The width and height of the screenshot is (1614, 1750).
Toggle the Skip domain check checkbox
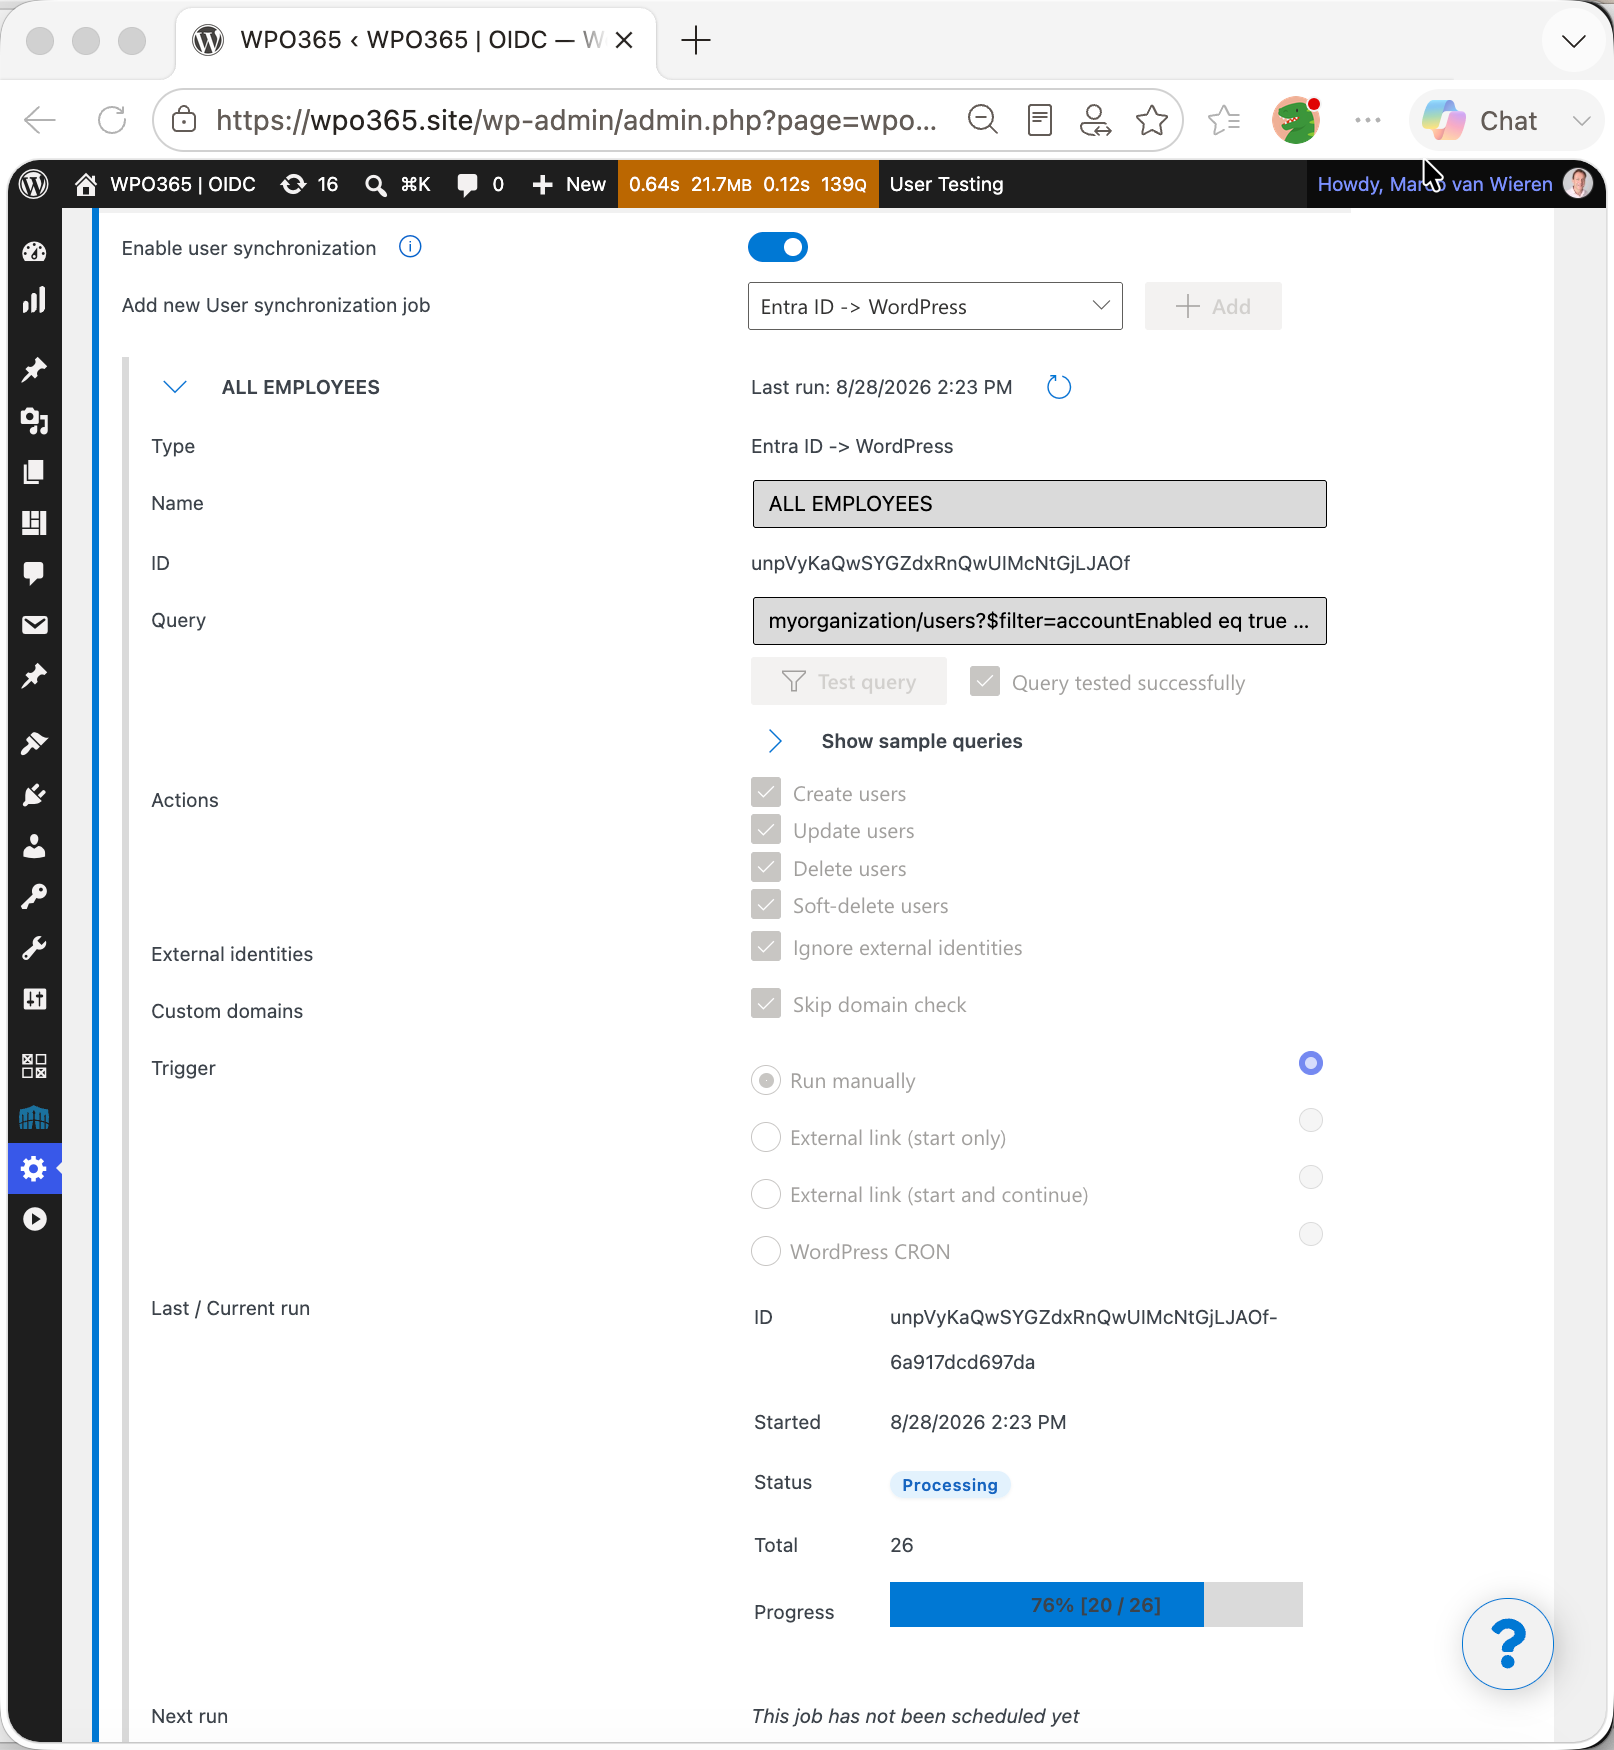click(x=766, y=1004)
